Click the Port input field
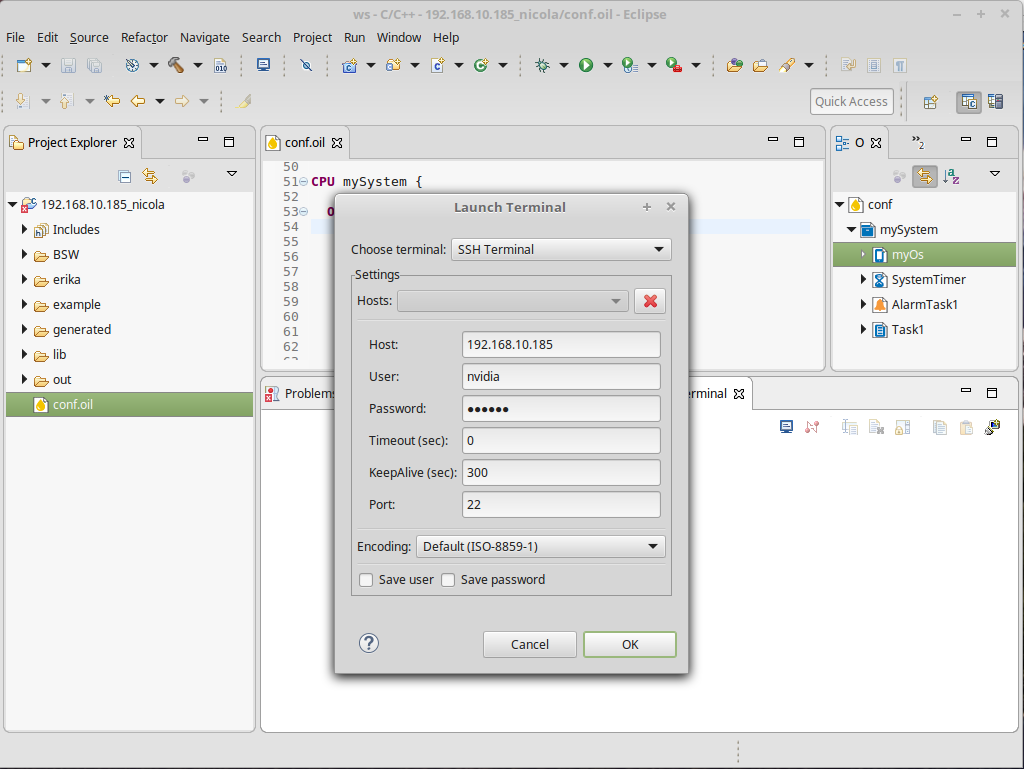Screen dimensions: 1024x769 tap(561, 504)
